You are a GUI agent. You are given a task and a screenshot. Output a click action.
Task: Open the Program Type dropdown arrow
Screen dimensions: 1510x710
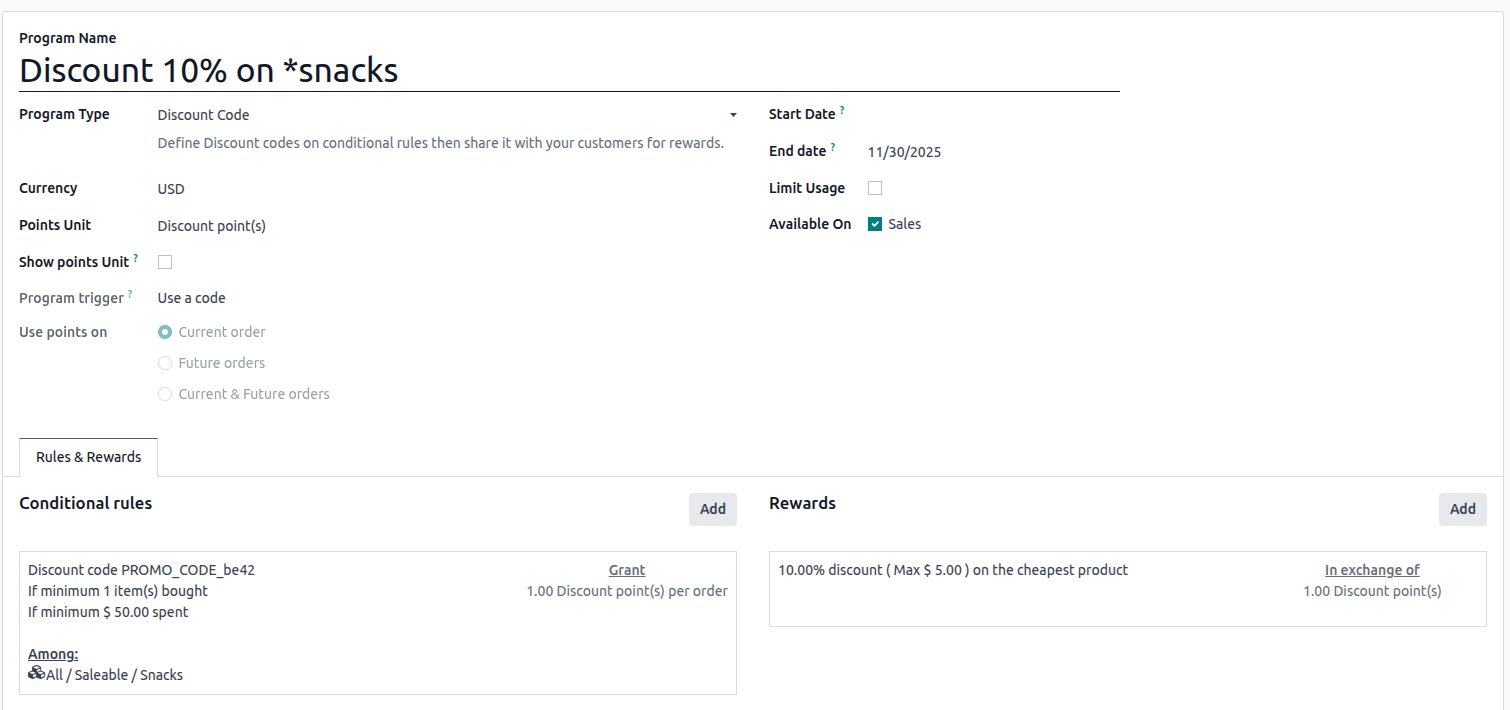tap(733, 115)
